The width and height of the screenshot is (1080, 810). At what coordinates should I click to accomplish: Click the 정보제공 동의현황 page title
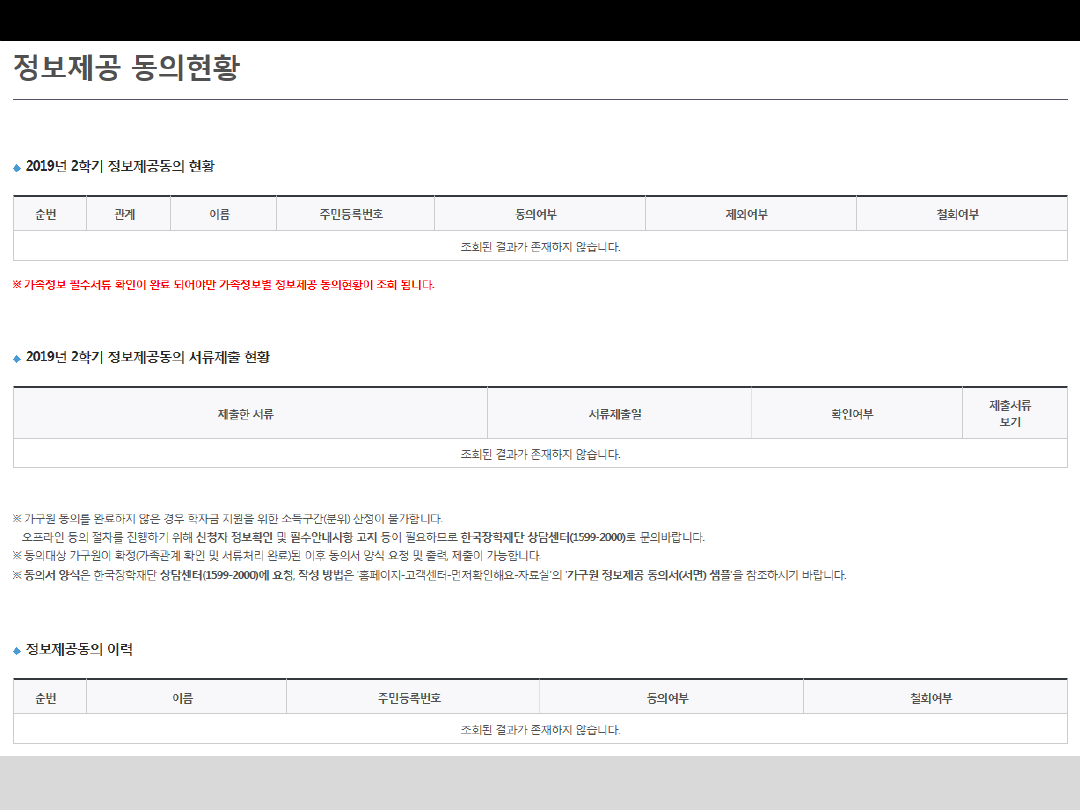(126, 68)
